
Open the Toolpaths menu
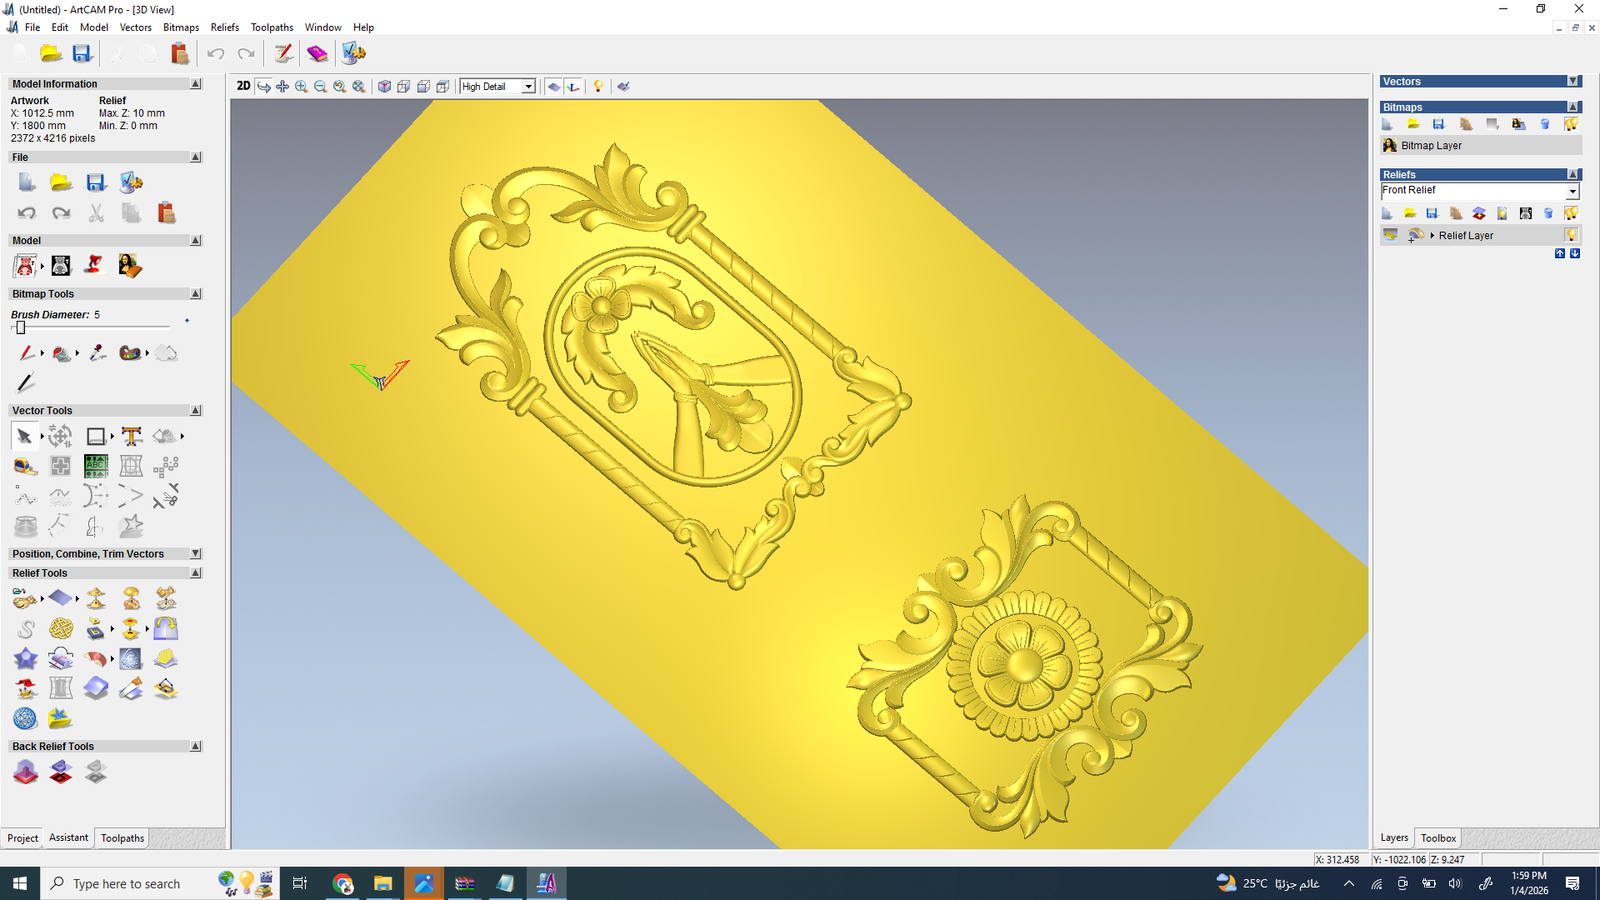[x=272, y=27]
